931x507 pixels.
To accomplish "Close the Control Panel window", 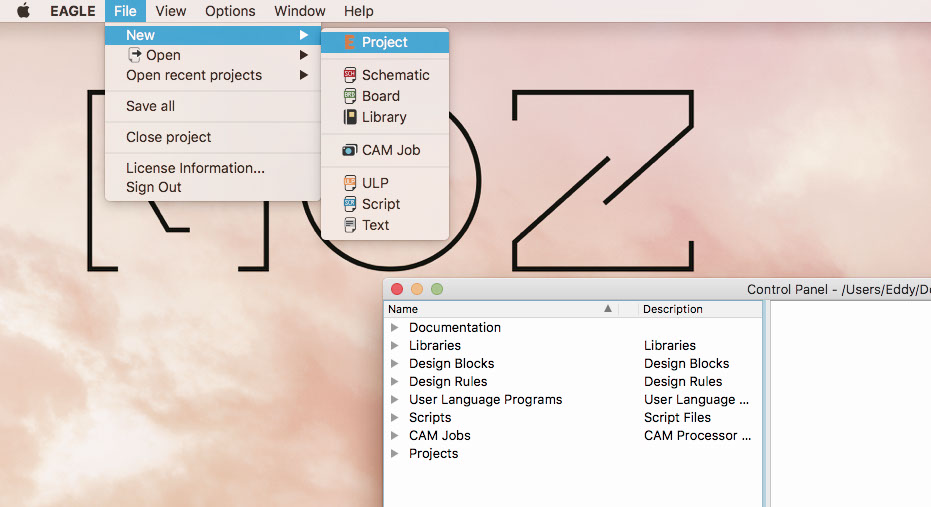I will point(397,289).
